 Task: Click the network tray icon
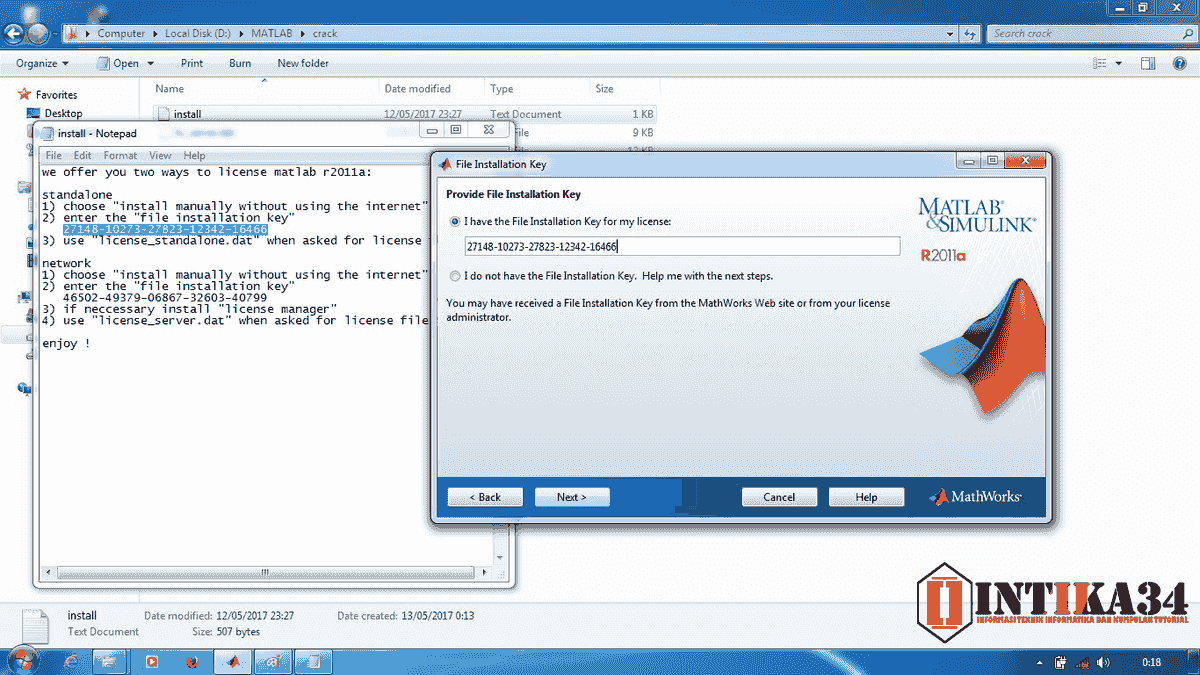pyautogui.click(x=1083, y=662)
